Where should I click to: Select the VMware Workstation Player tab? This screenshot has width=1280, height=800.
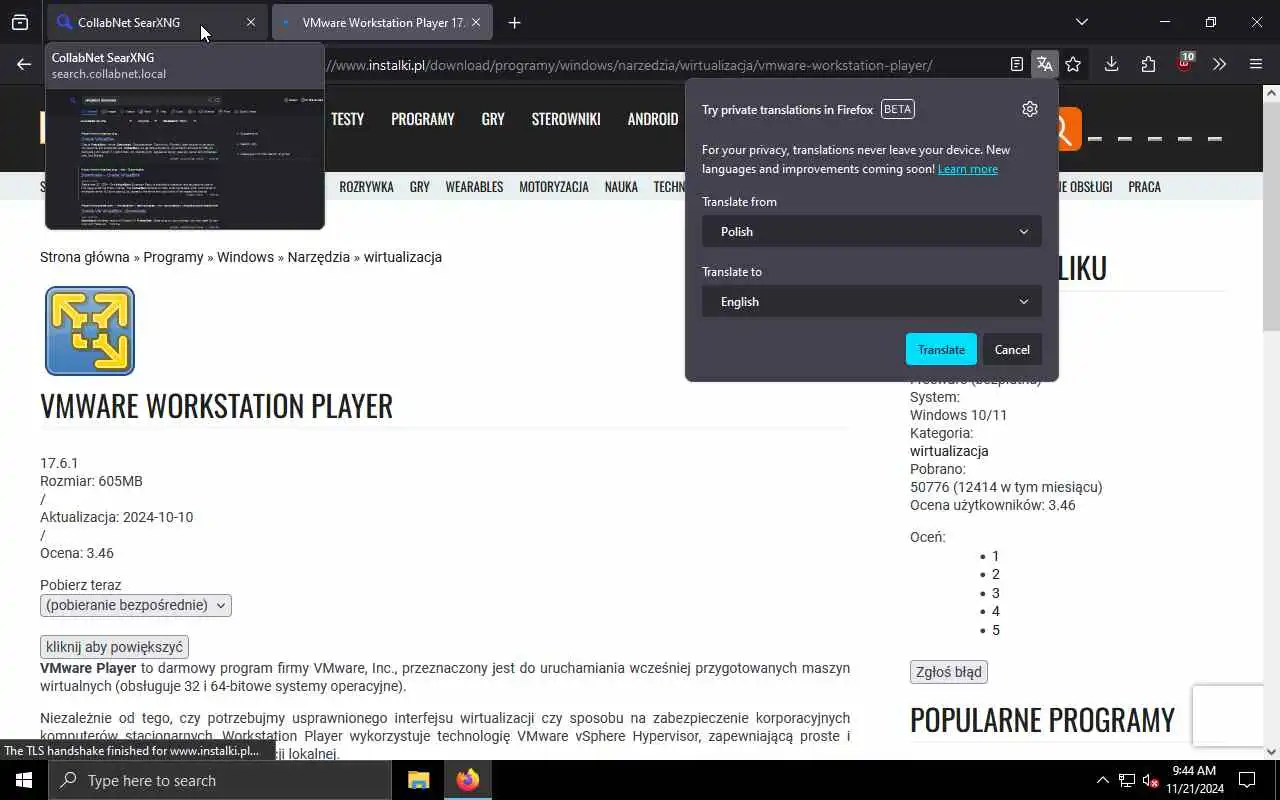382,22
